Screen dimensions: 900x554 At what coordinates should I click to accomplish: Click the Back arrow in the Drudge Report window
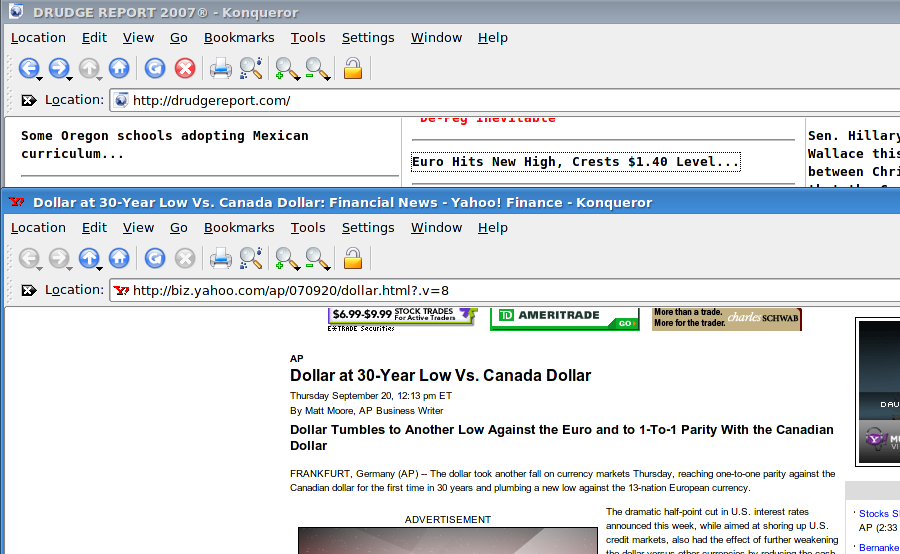coord(28,68)
